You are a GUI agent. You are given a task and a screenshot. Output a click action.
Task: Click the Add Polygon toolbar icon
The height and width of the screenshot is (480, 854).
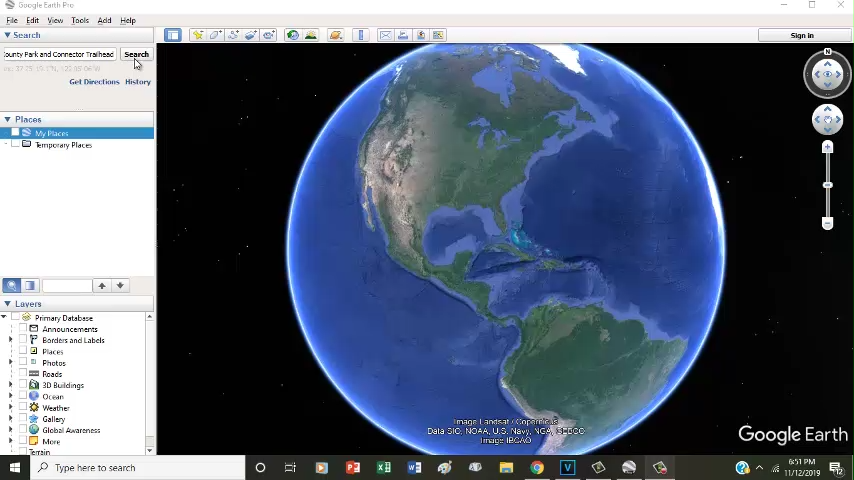click(x=215, y=35)
